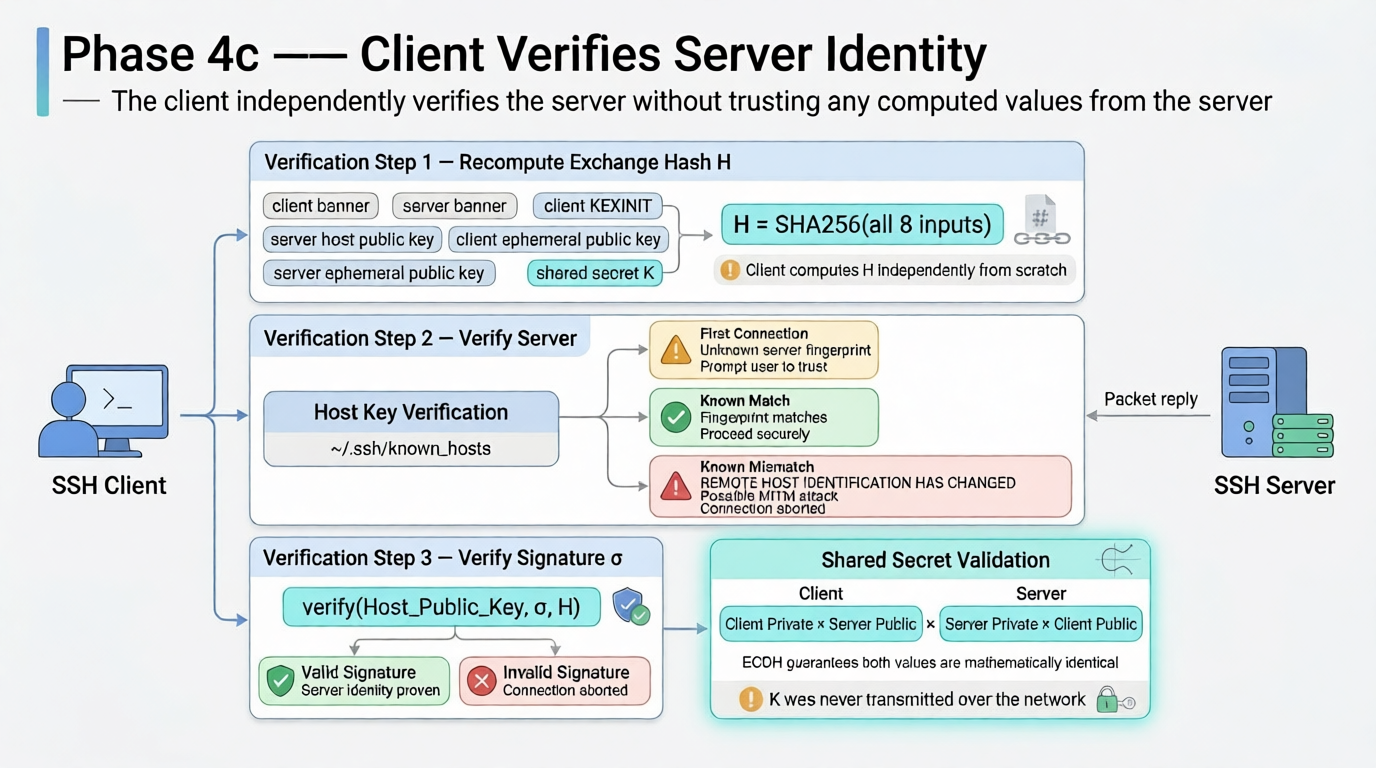The image size is (1376, 768).
Task: Click the 'Possible MITM attack' line
Action: (x=769, y=496)
